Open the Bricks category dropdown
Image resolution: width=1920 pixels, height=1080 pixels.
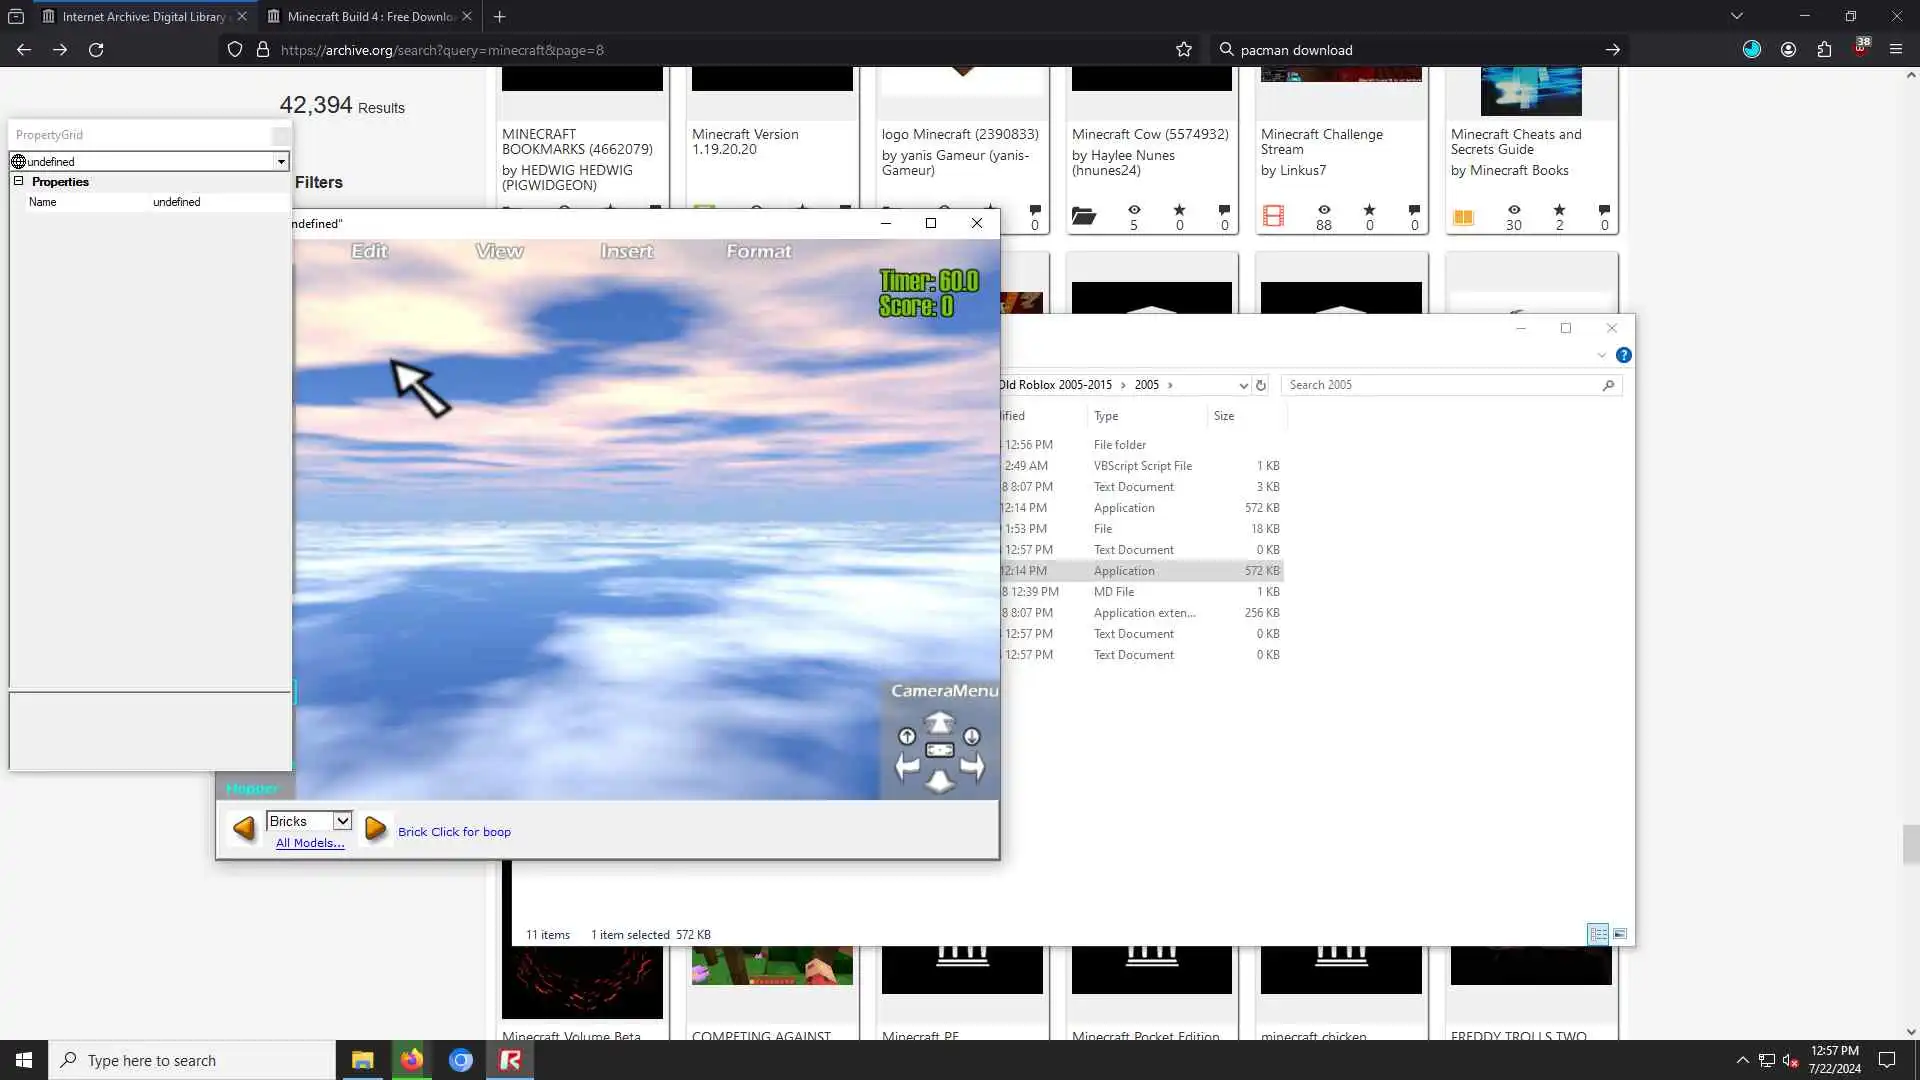pos(342,821)
